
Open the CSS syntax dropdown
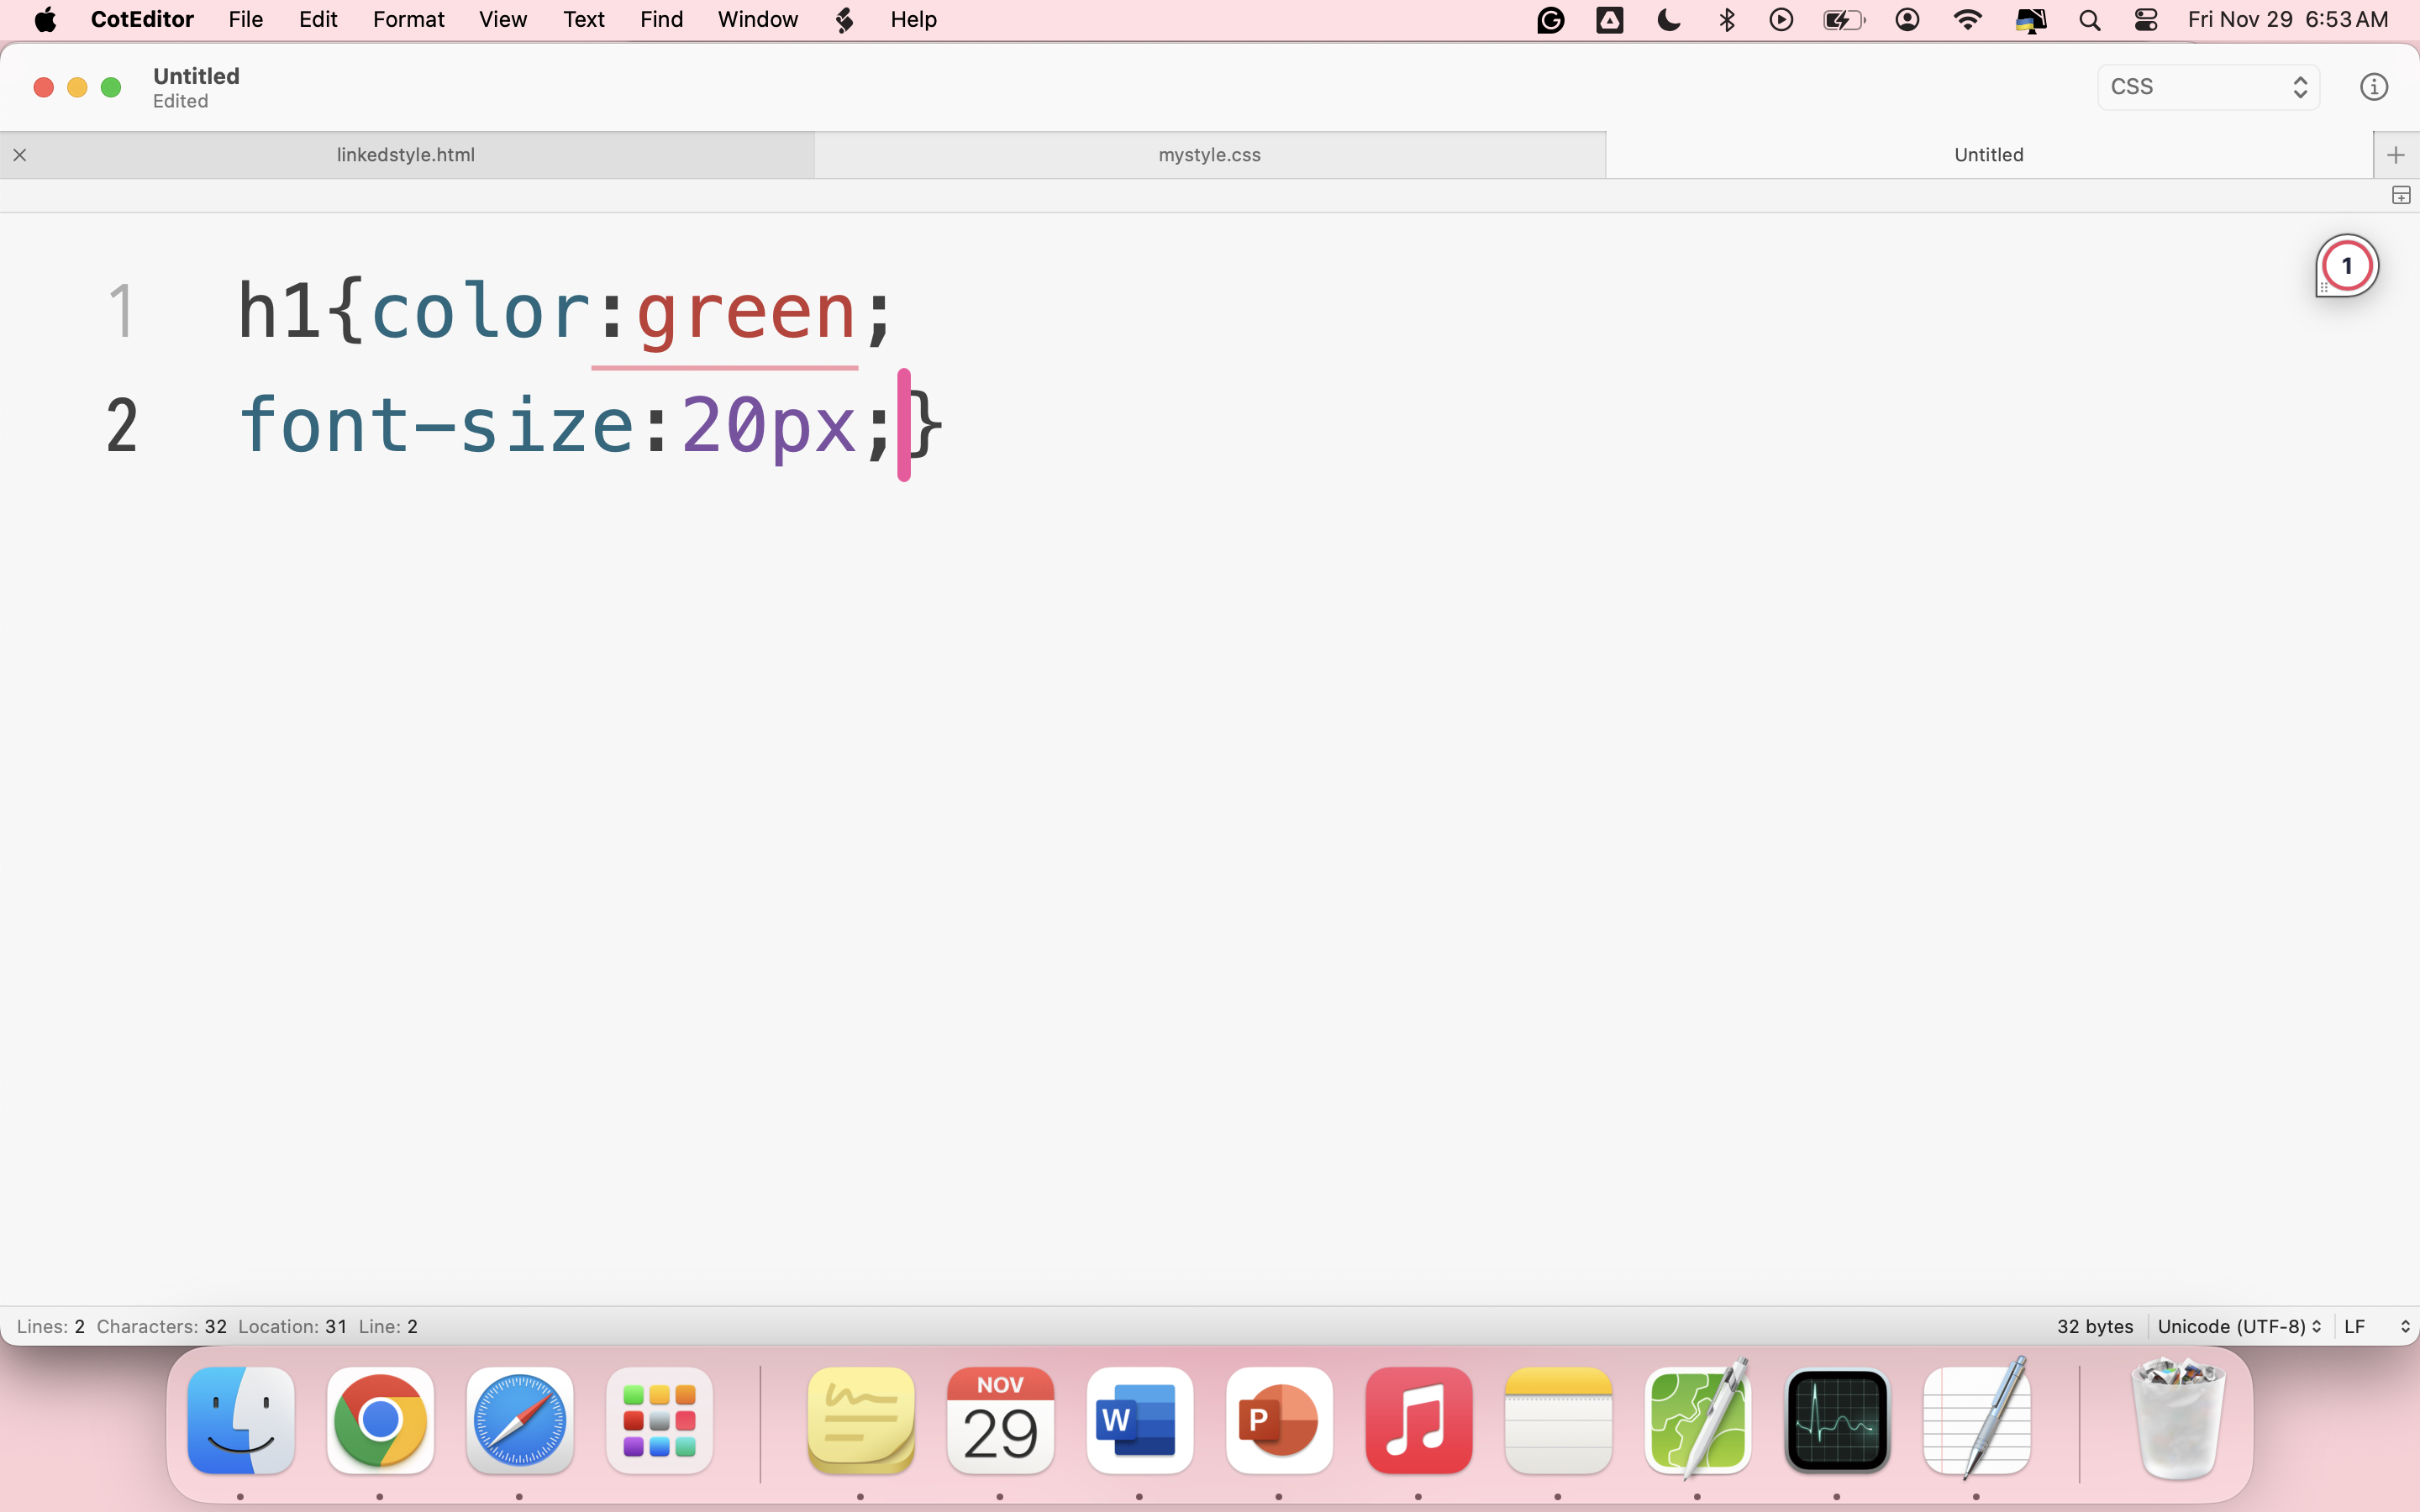[x=2208, y=87]
